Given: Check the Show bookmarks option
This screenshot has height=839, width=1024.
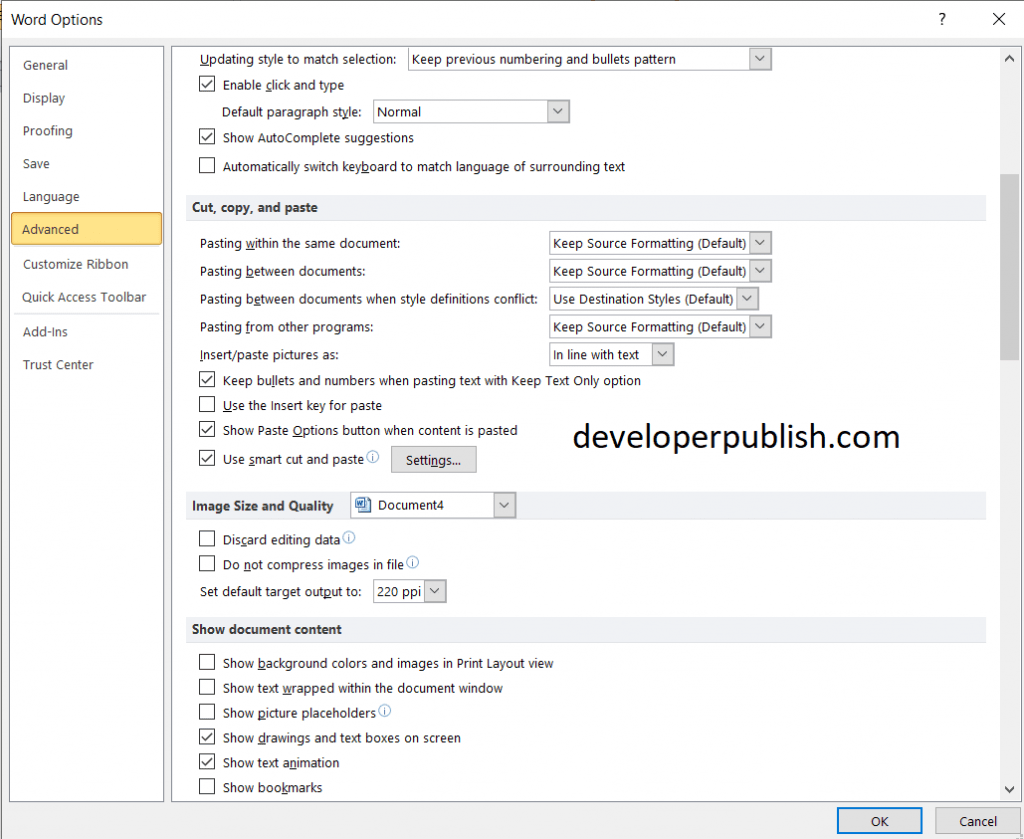Looking at the screenshot, I should pos(206,787).
